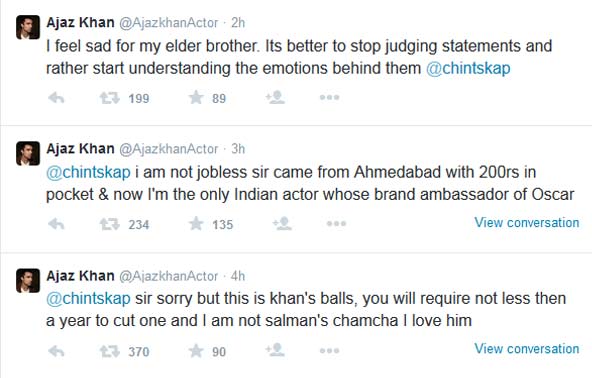
Task: Open more options on first tweet
Action: coord(329,97)
